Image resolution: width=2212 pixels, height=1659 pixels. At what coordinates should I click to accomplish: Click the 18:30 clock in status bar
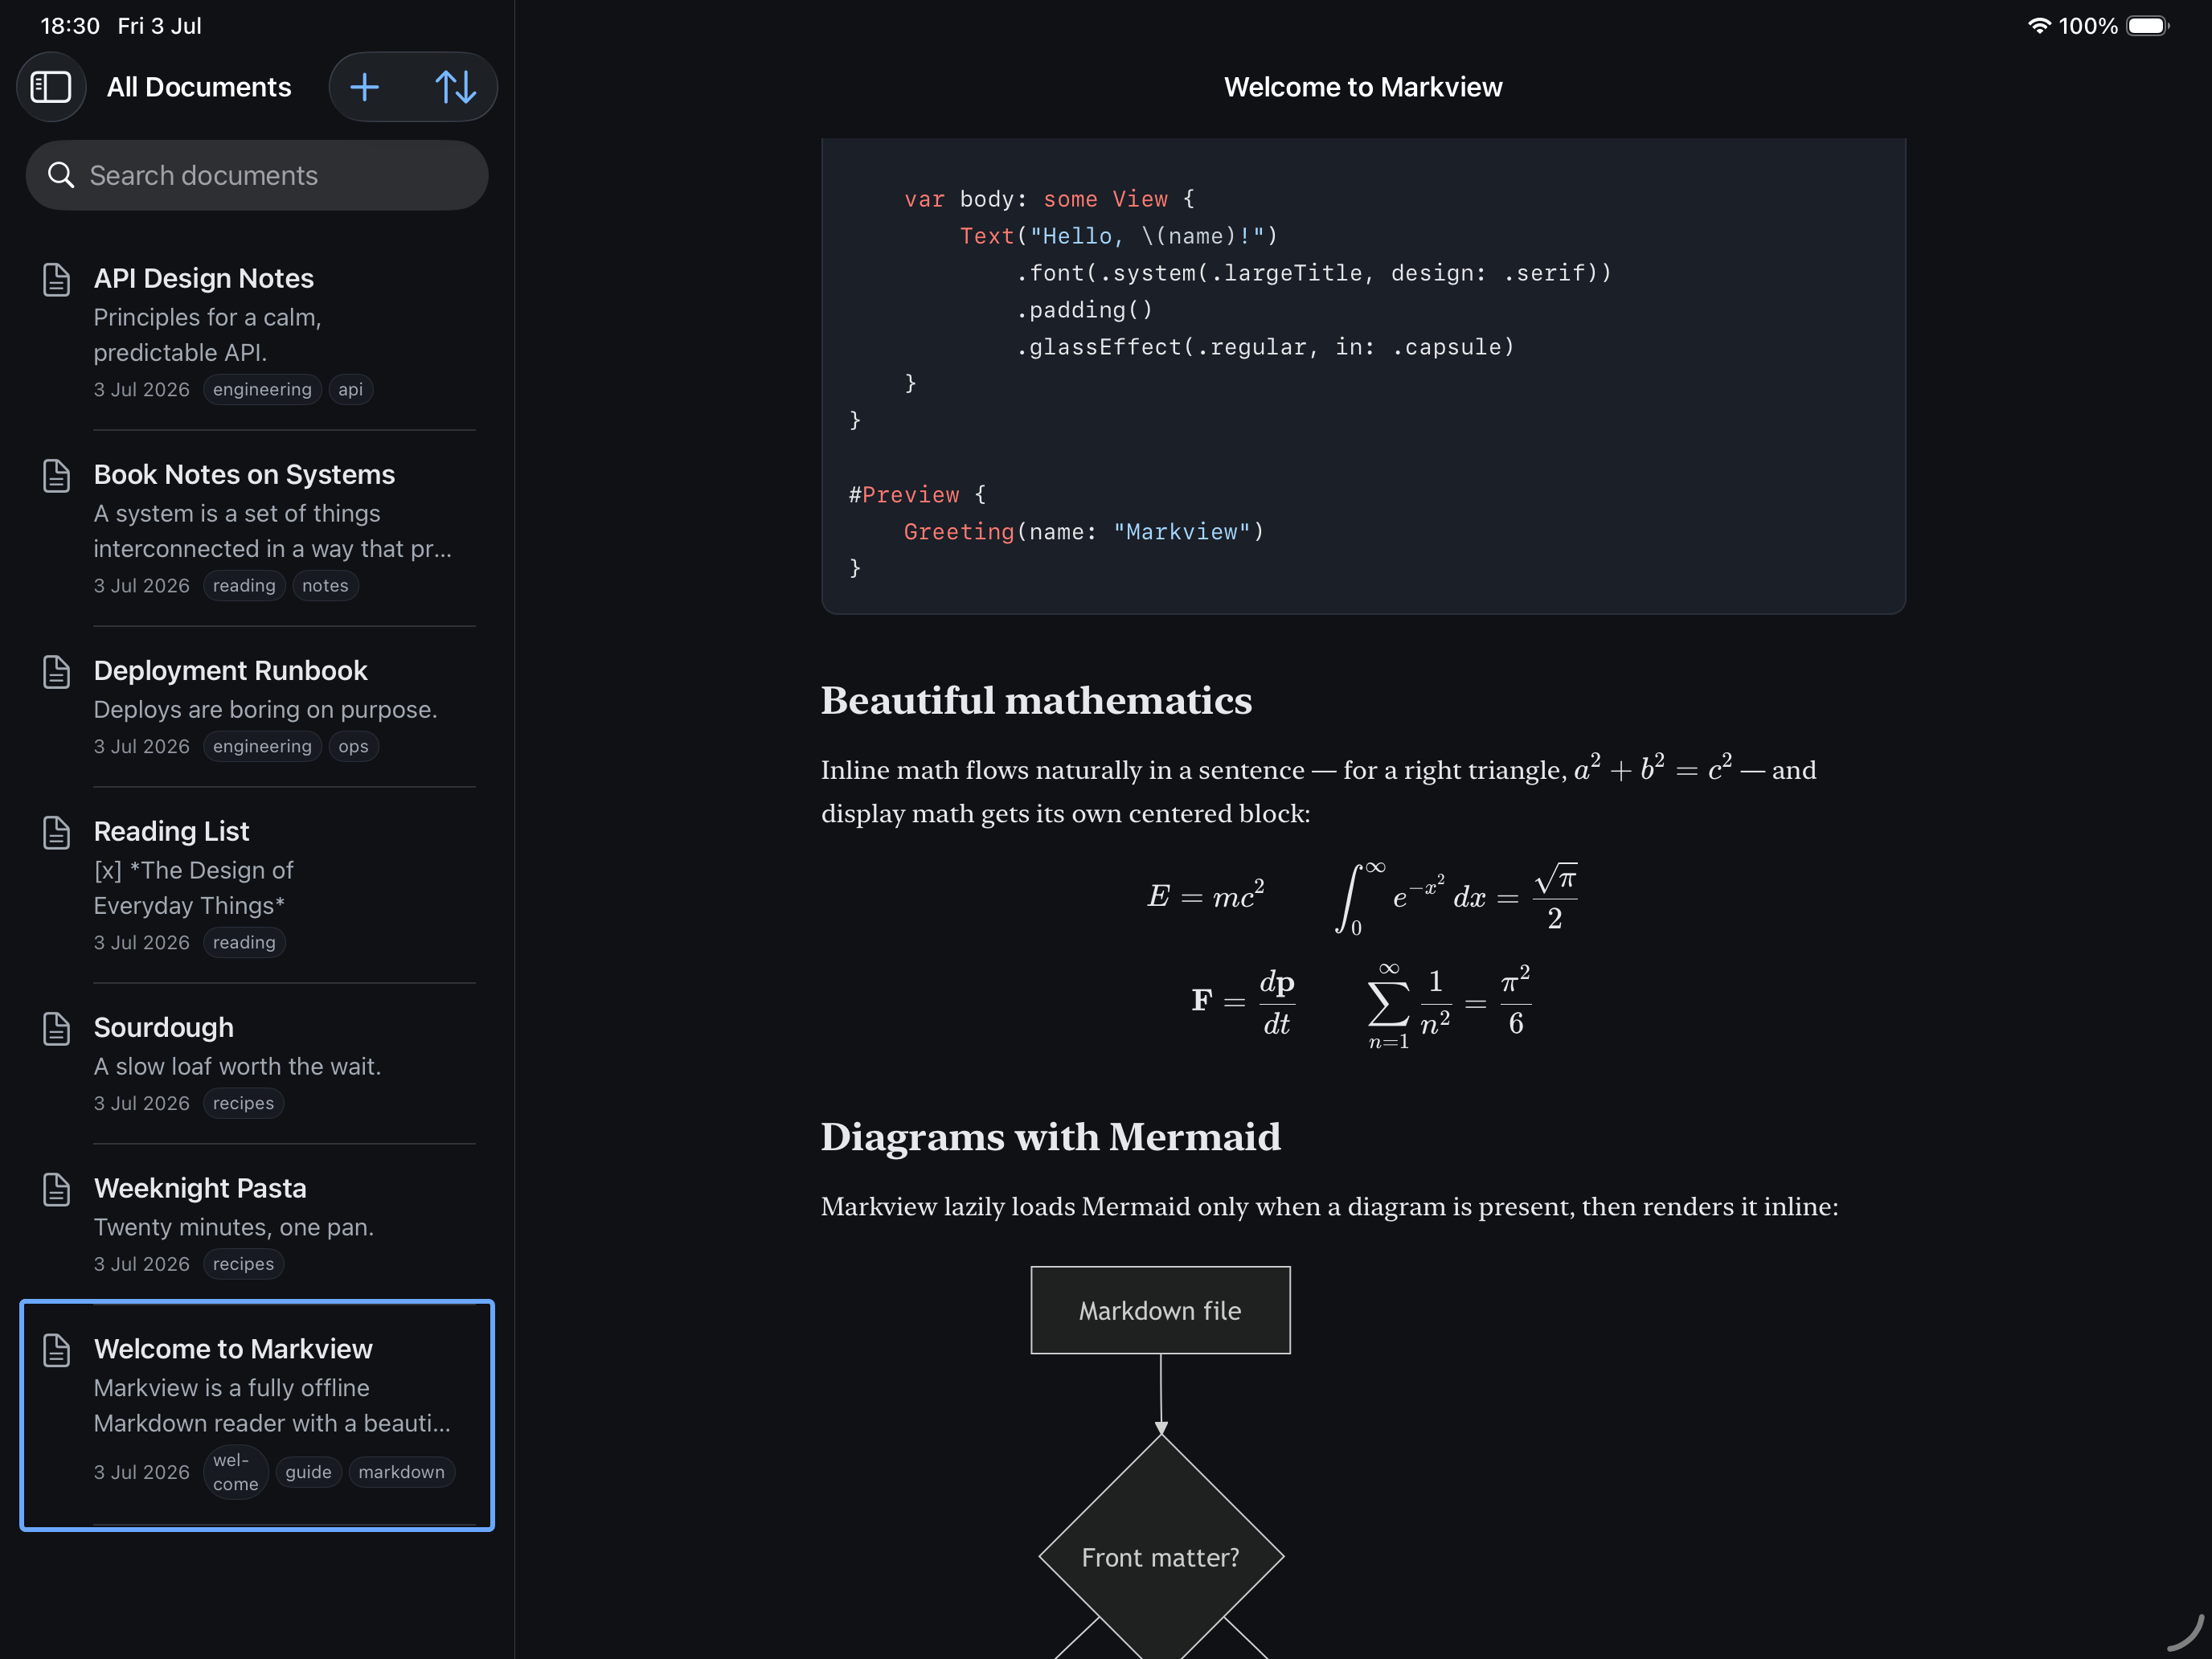(x=70, y=26)
